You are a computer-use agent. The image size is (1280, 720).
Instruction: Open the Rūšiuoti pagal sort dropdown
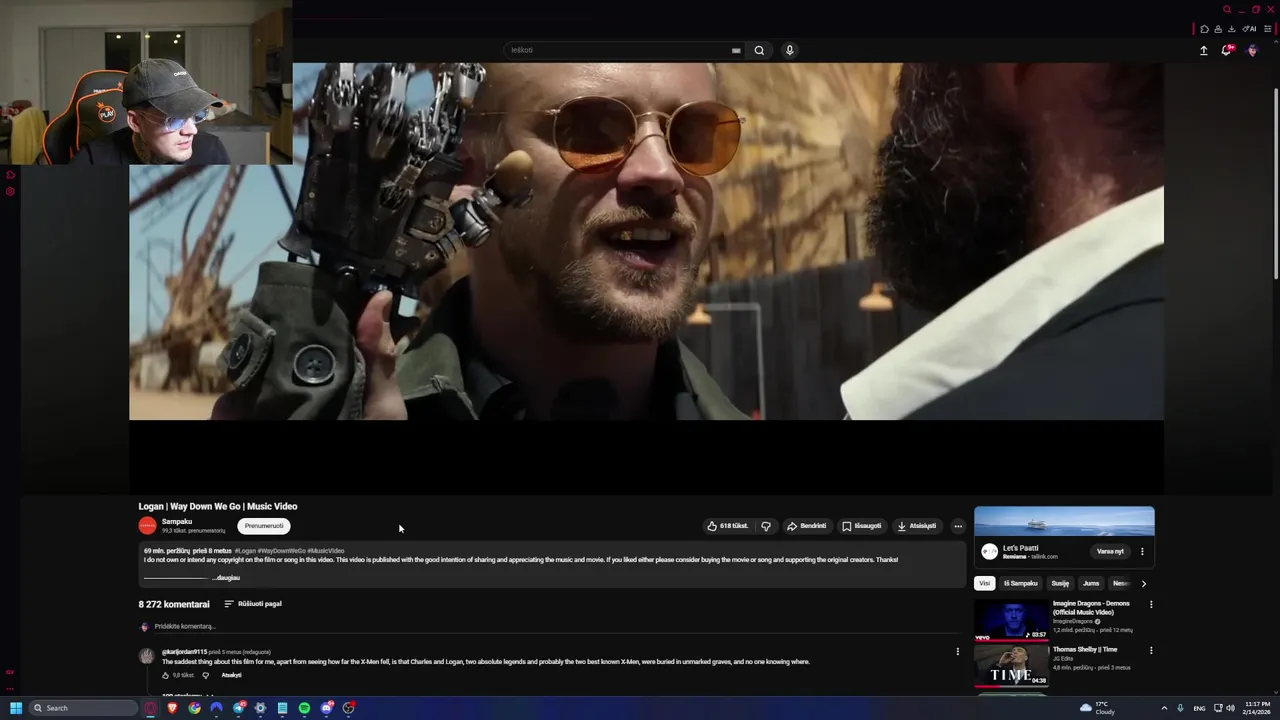click(253, 604)
